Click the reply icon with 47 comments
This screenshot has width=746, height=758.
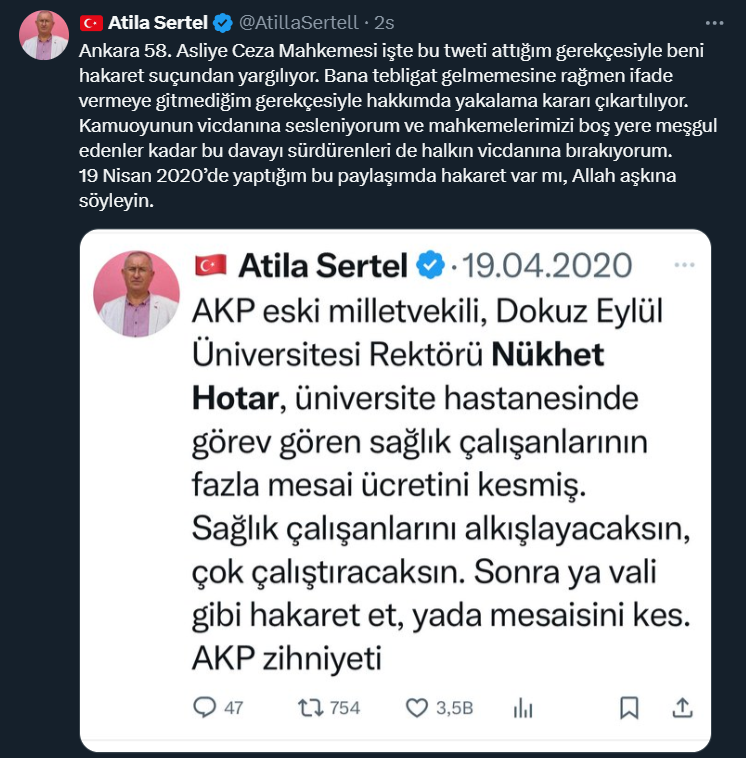[x=205, y=707]
